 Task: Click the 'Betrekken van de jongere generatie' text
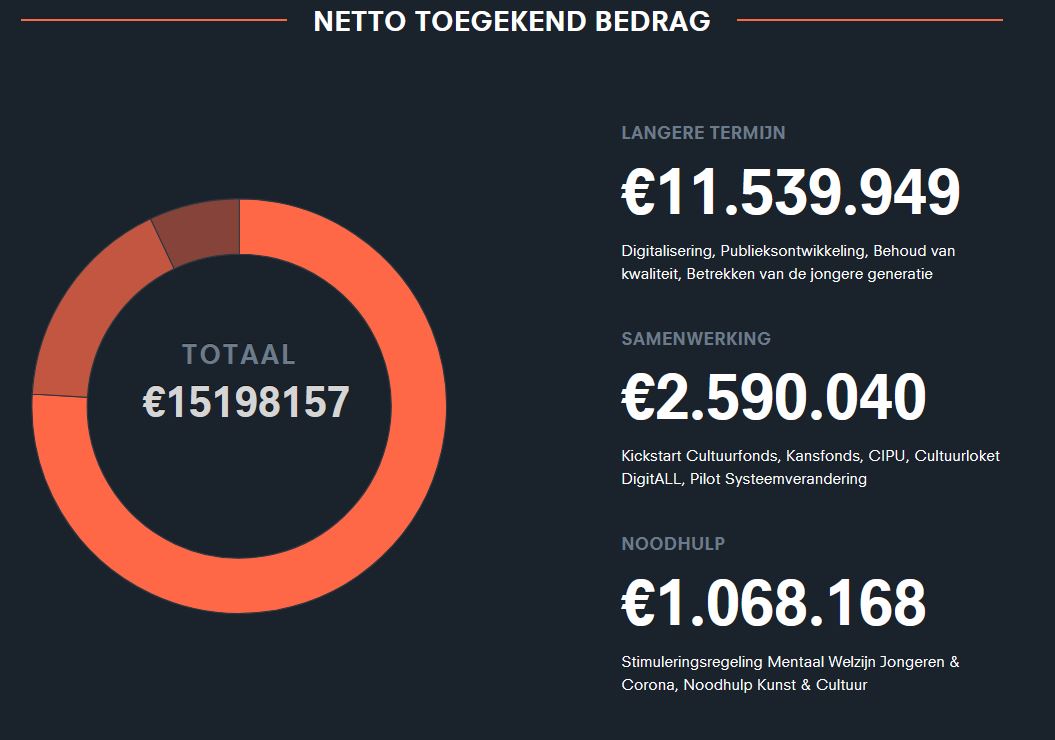809,274
